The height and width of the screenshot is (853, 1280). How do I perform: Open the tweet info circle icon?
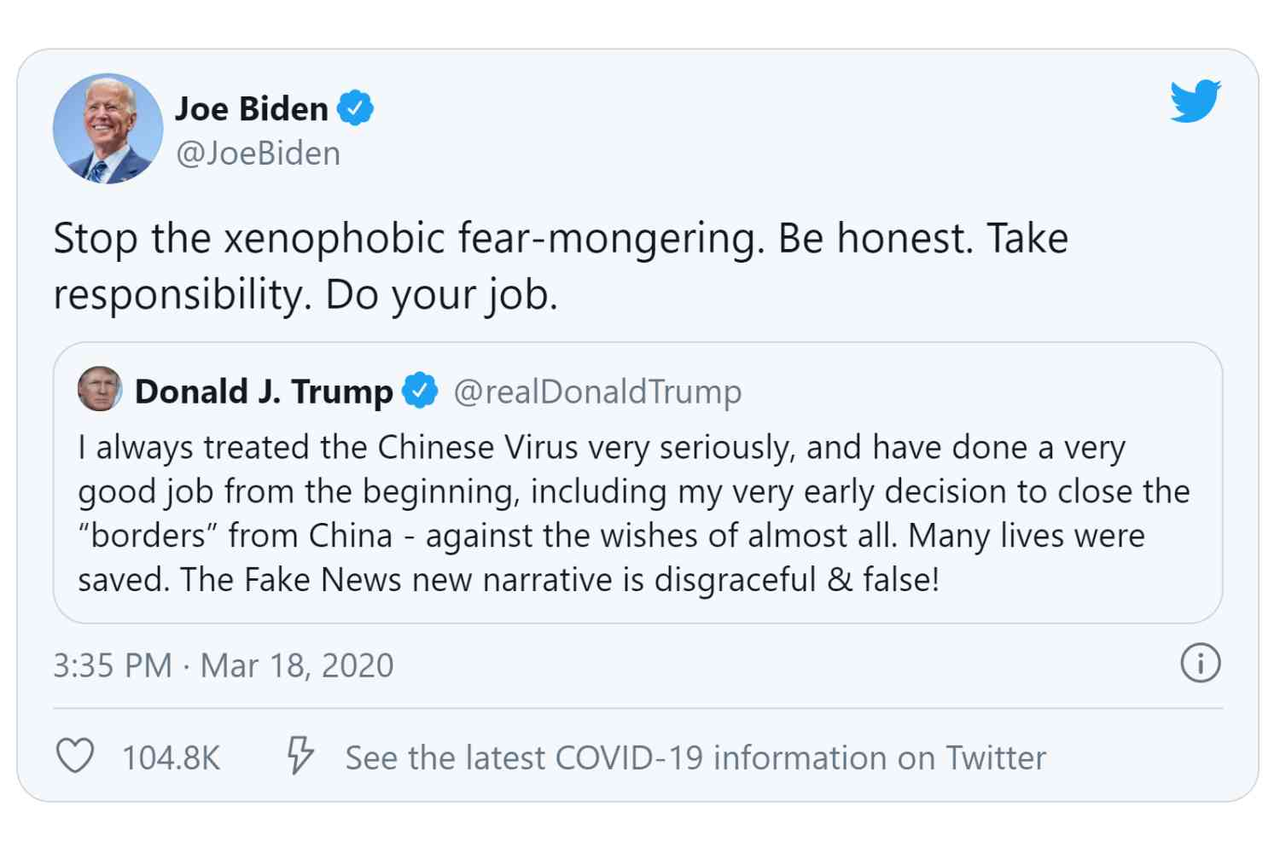point(1200,664)
